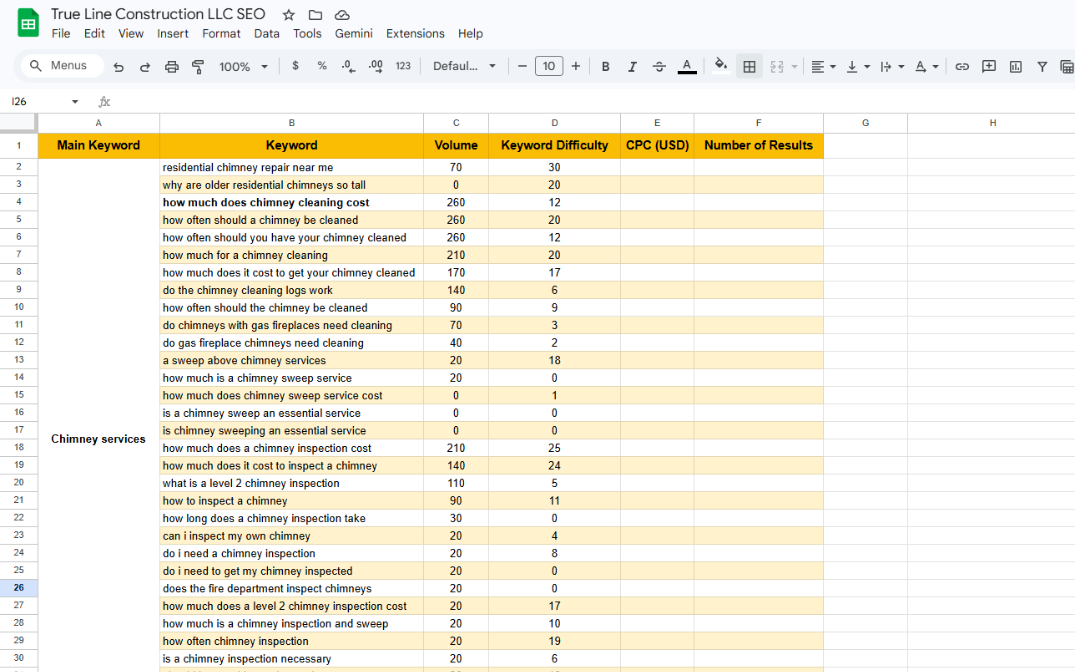Open the Format menu
This screenshot has height=672, width=1075.
(x=221, y=33)
